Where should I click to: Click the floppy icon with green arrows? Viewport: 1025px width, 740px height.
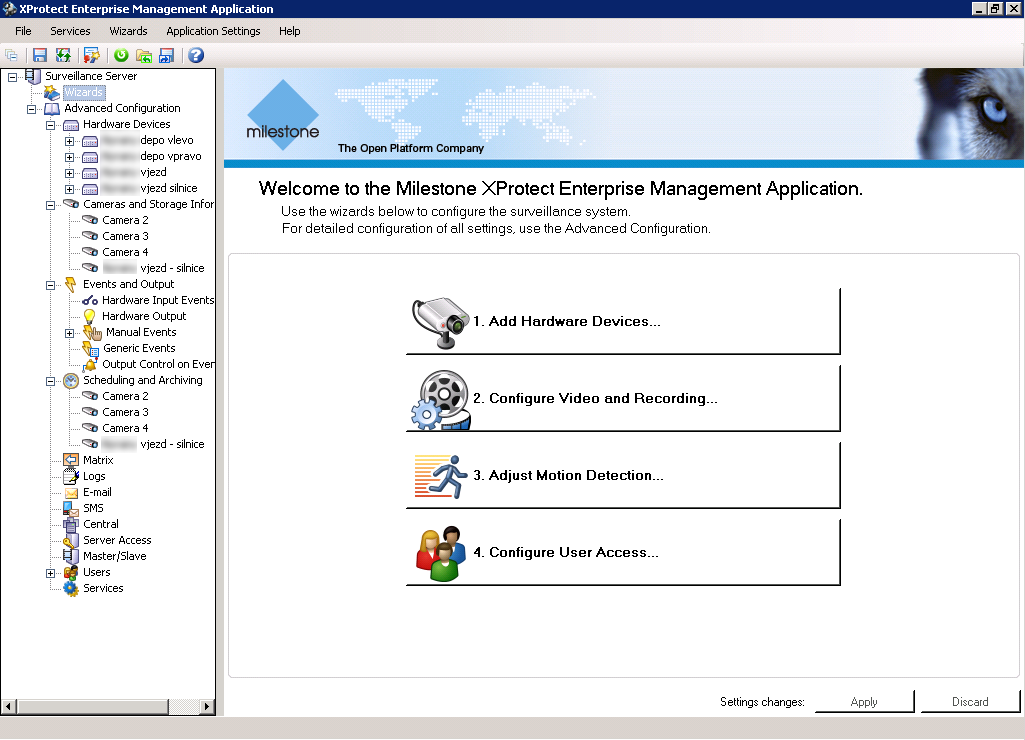[x=63, y=56]
